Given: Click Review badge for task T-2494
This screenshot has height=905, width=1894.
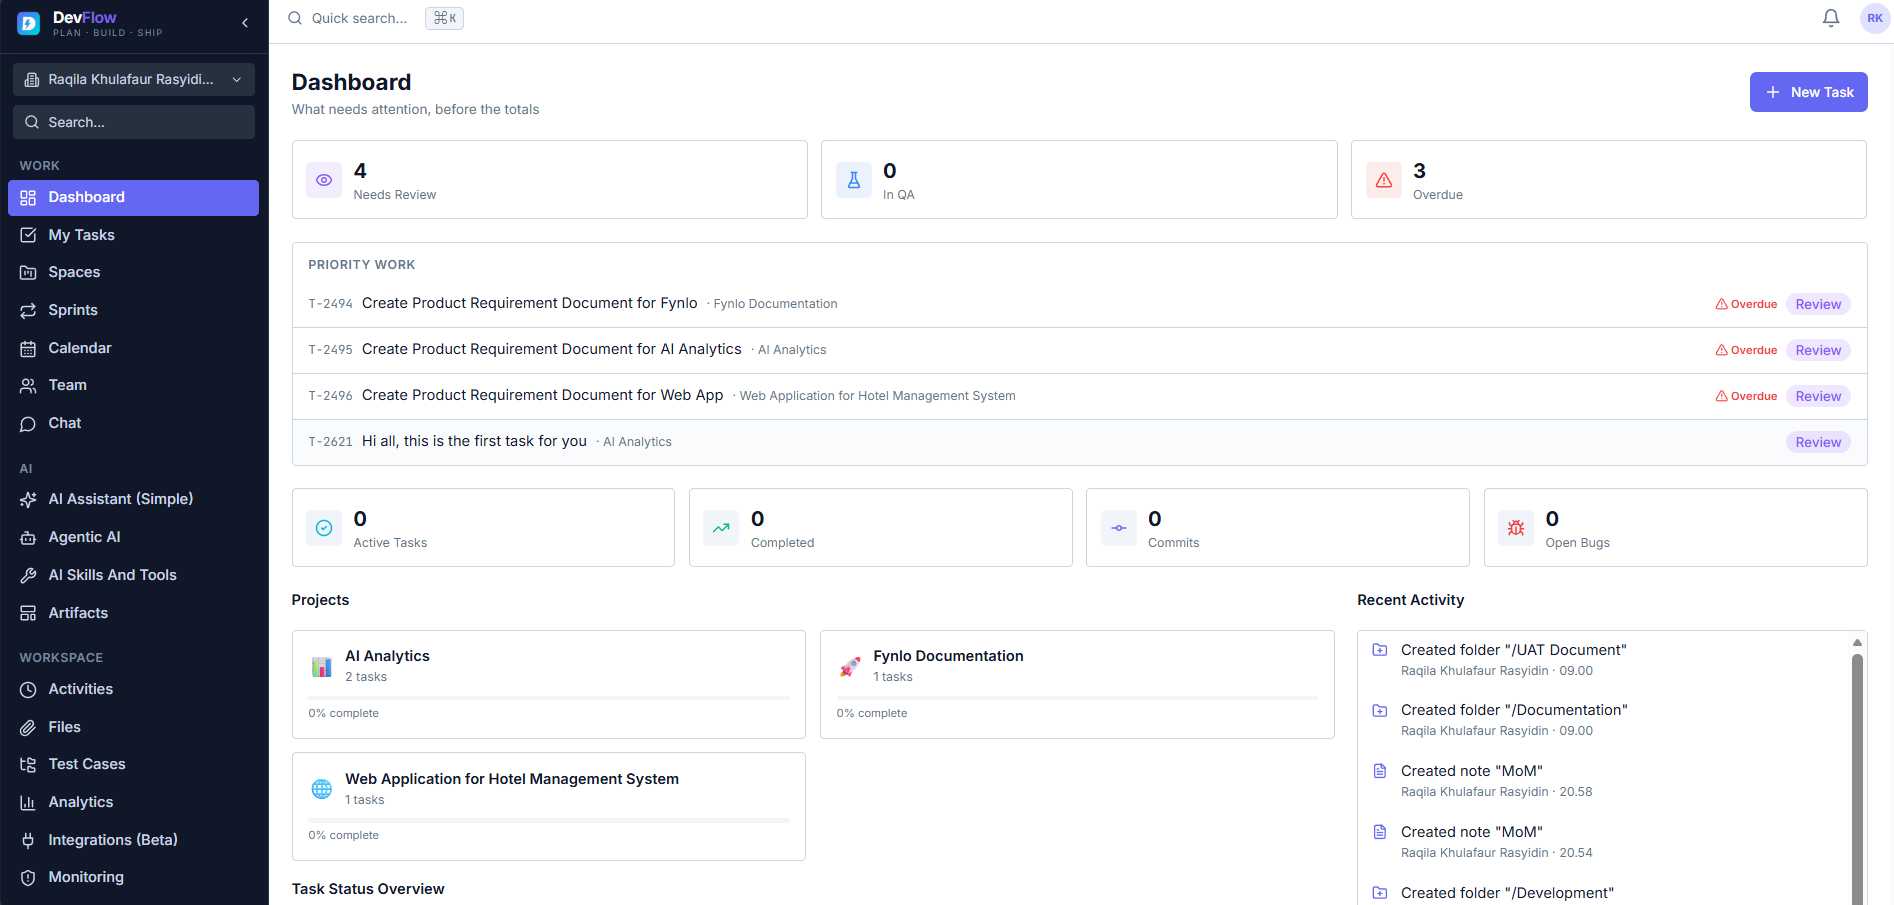Looking at the screenshot, I should coord(1818,304).
